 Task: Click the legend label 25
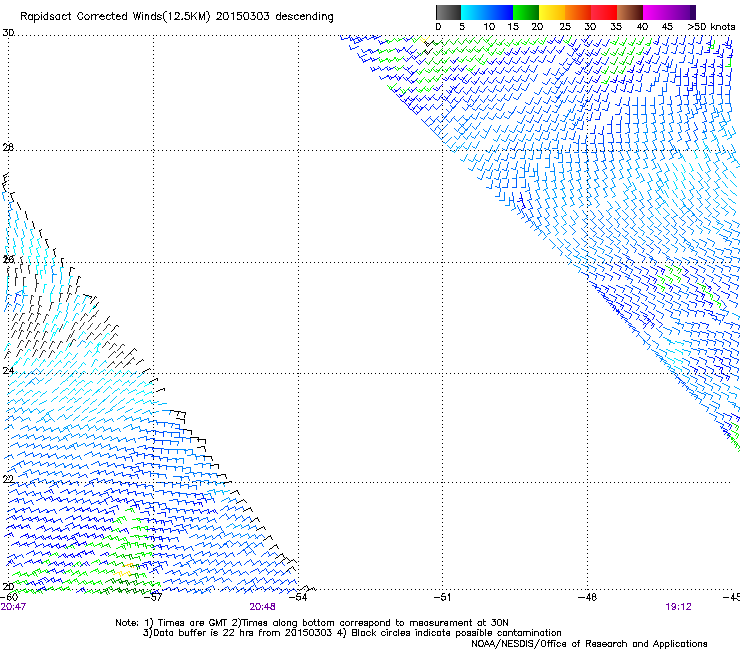(565, 27)
